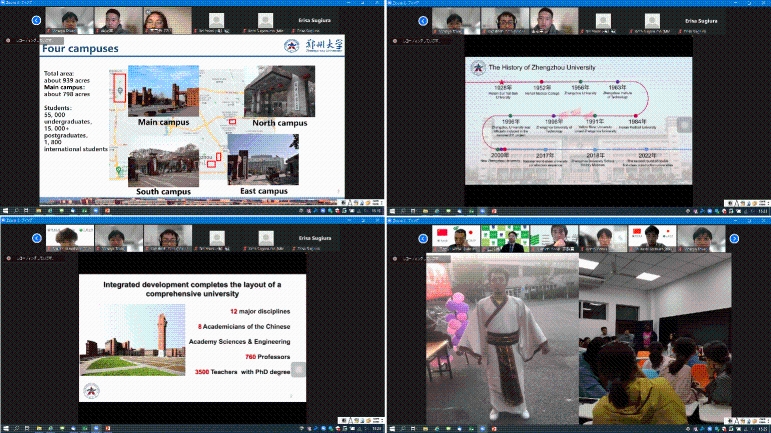Click left blue arrow in costume photo window
This screenshot has width=771, height=433.
[423, 238]
